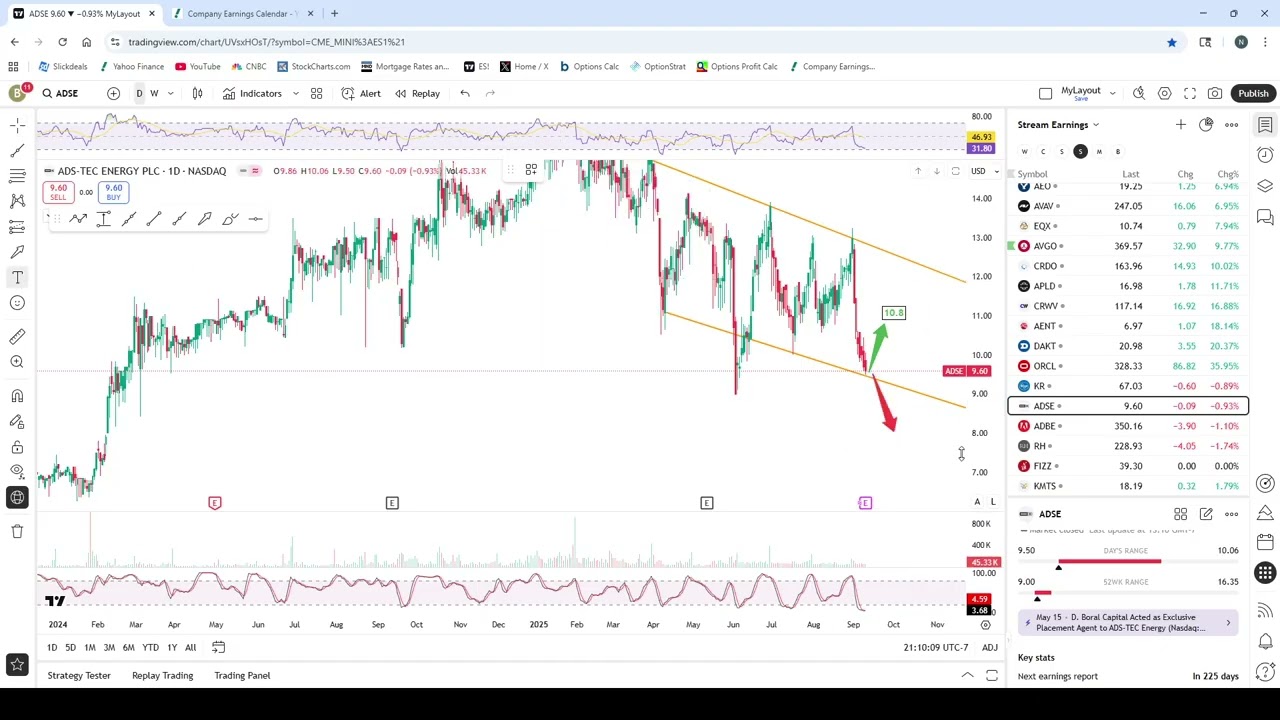Select the crosshair cursor tool

pos(17,125)
